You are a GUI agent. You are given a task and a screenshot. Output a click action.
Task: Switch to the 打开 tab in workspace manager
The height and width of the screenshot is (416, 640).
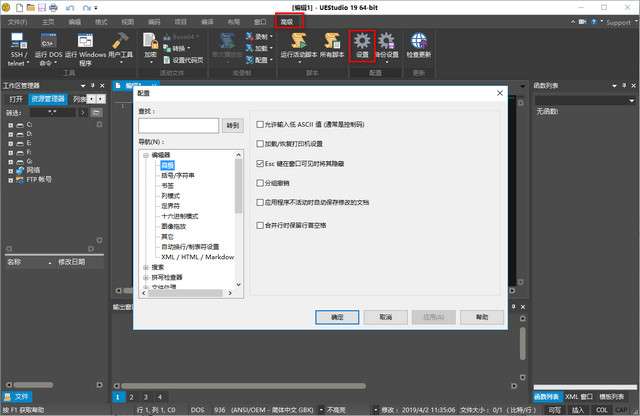[16, 99]
